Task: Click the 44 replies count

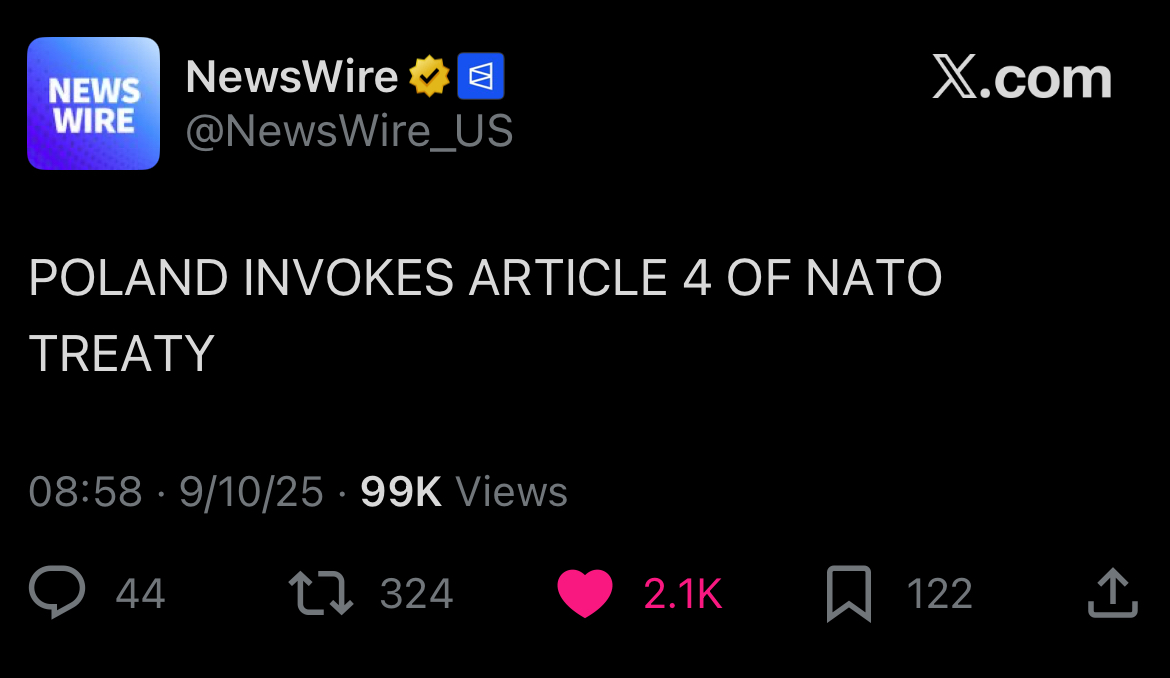Action: click(x=140, y=594)
